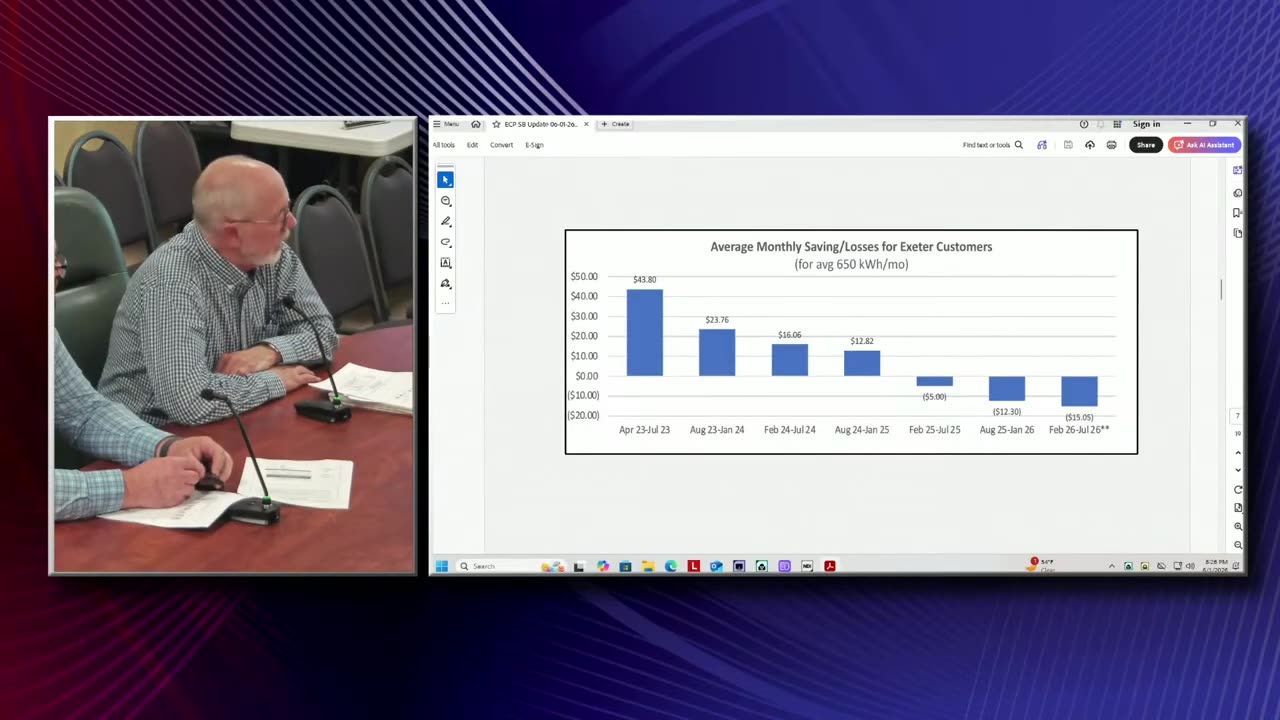1280x720 pixels.
Task: Open Ask AI Assistant
Action: tap(1204, 145)
